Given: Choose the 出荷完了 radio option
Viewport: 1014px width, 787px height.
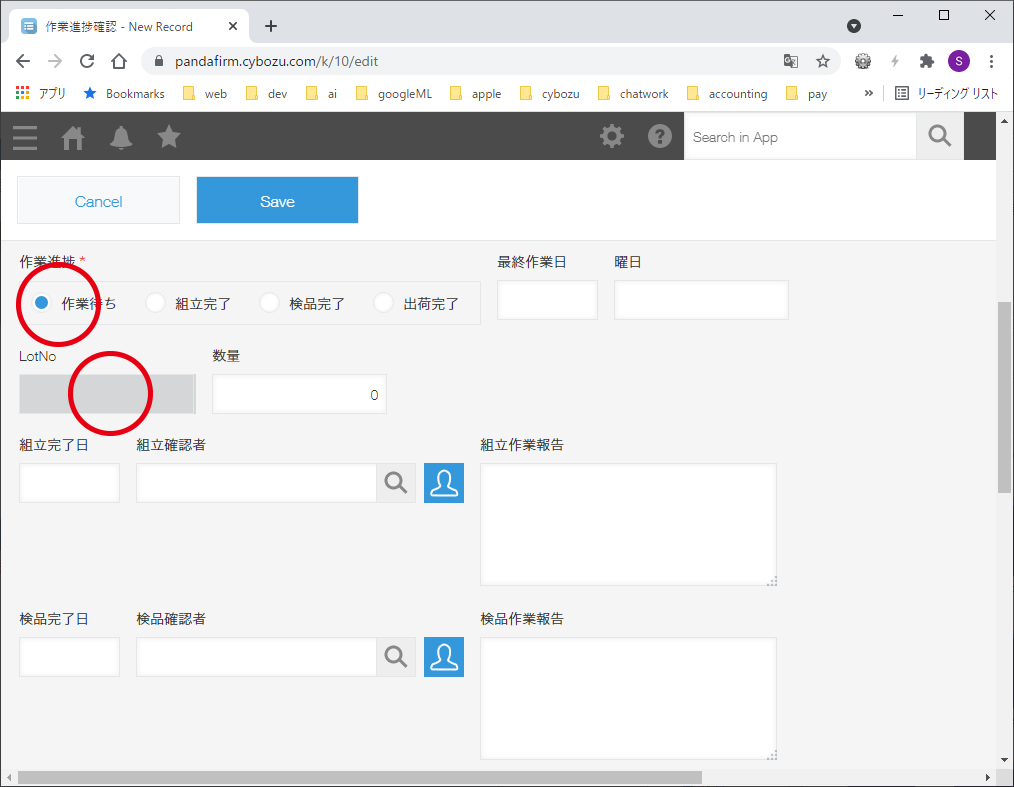Looking at the screenshot, I should click(x=384, y=303).
